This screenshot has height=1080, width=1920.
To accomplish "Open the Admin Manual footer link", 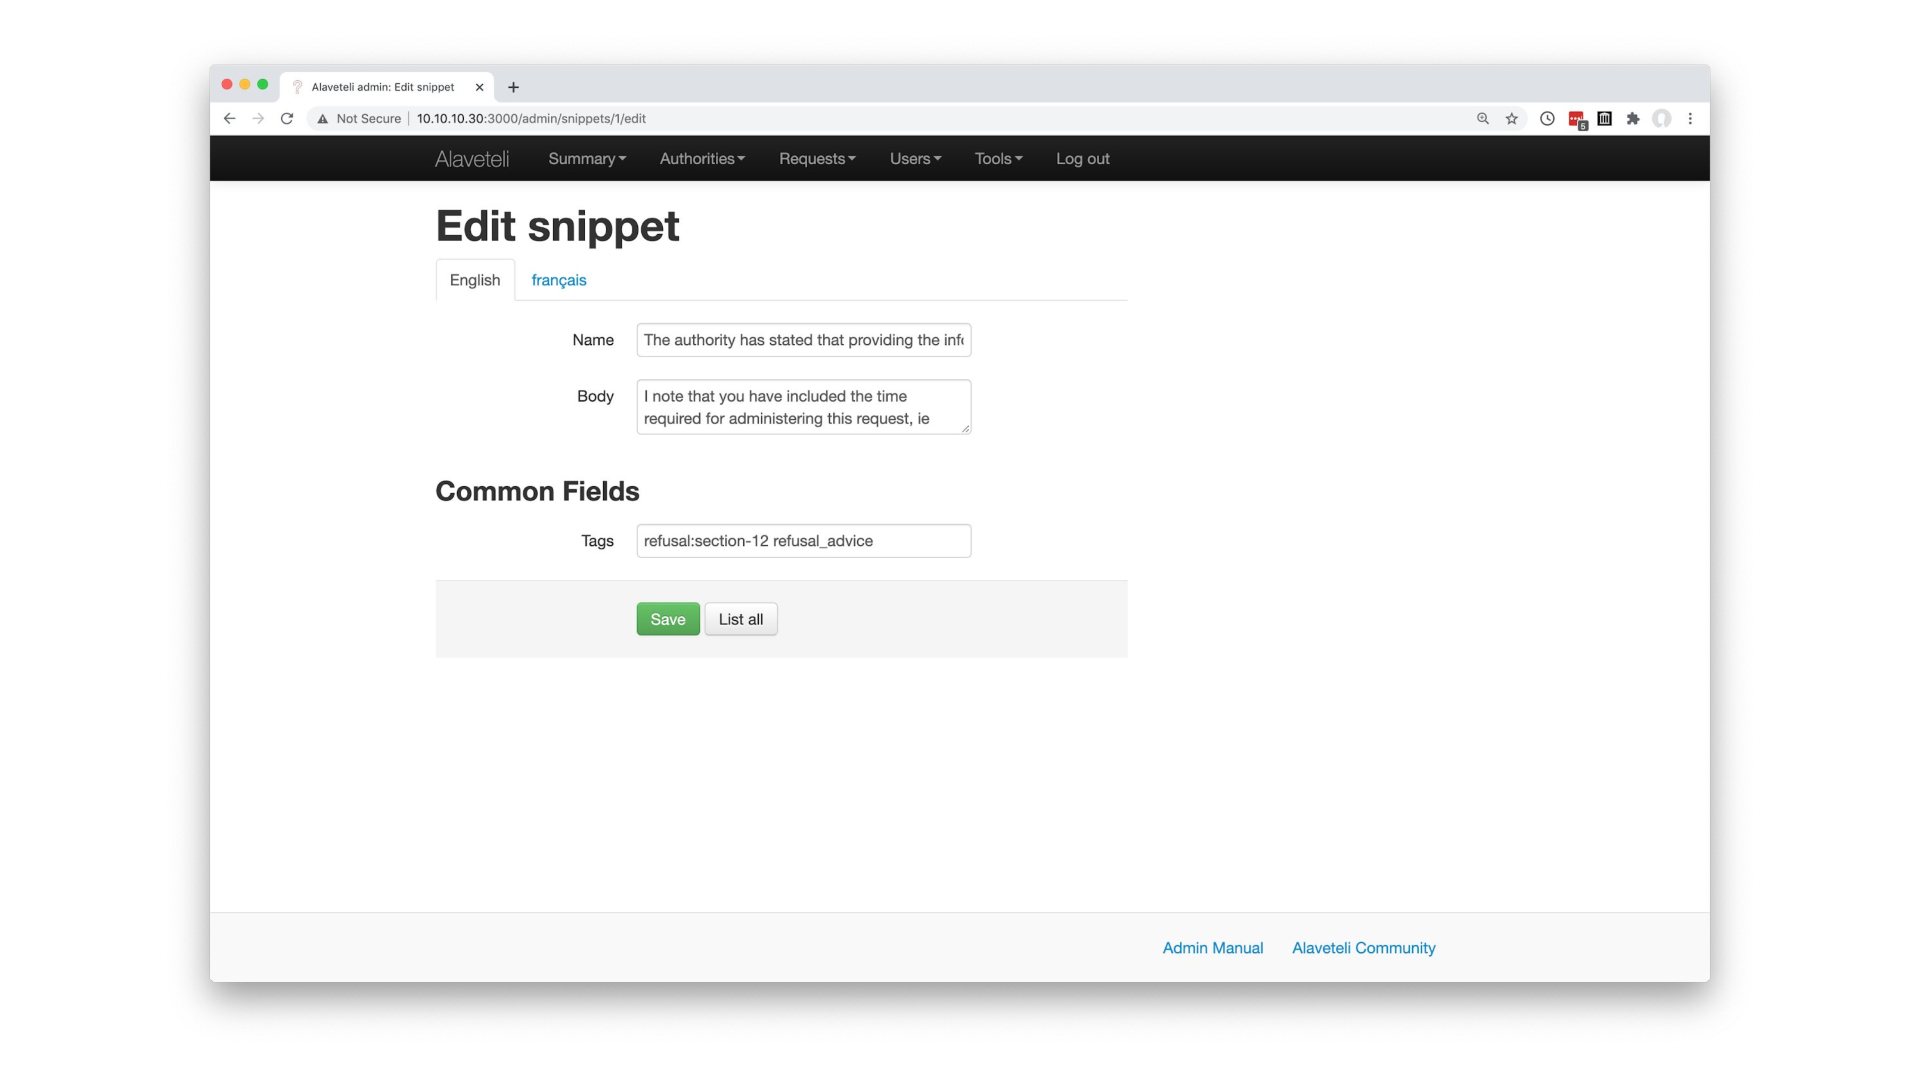I will coord(1213,948).
